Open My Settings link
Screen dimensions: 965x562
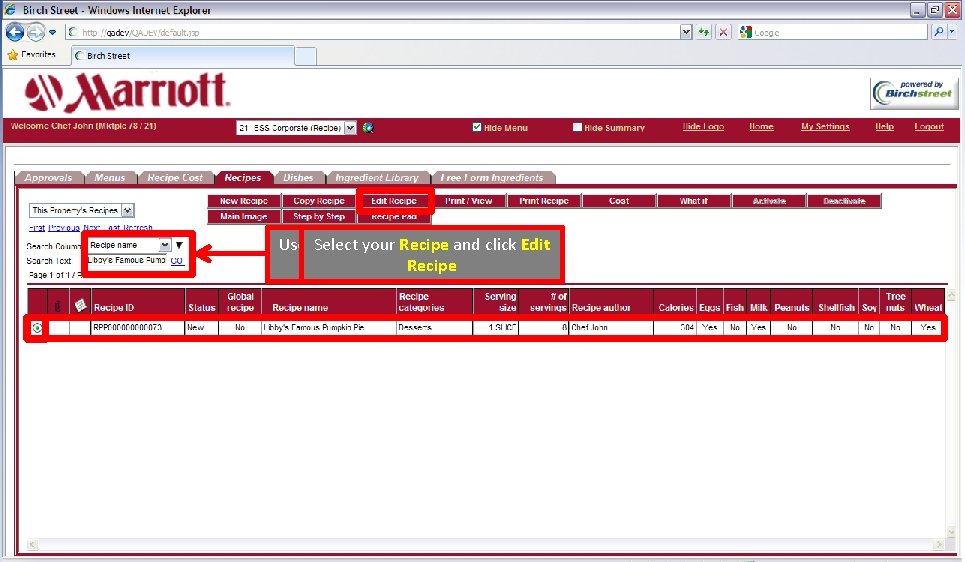pos(825,126)
